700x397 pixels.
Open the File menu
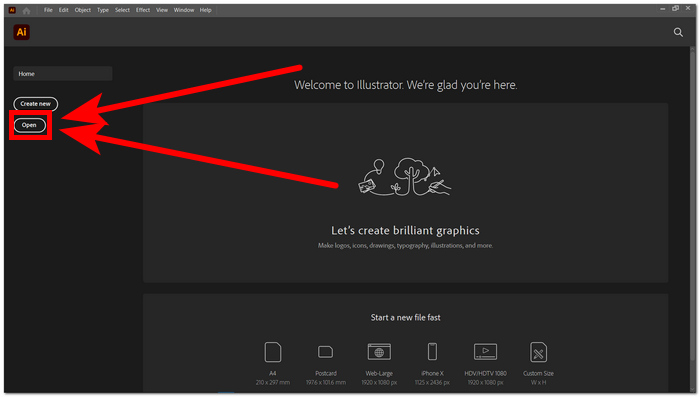[x=48, y=10]
